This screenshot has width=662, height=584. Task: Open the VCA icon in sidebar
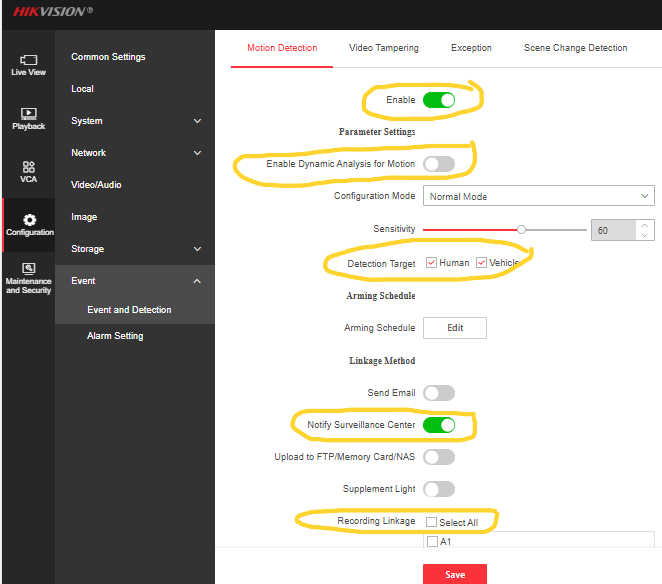click(28, 167)
